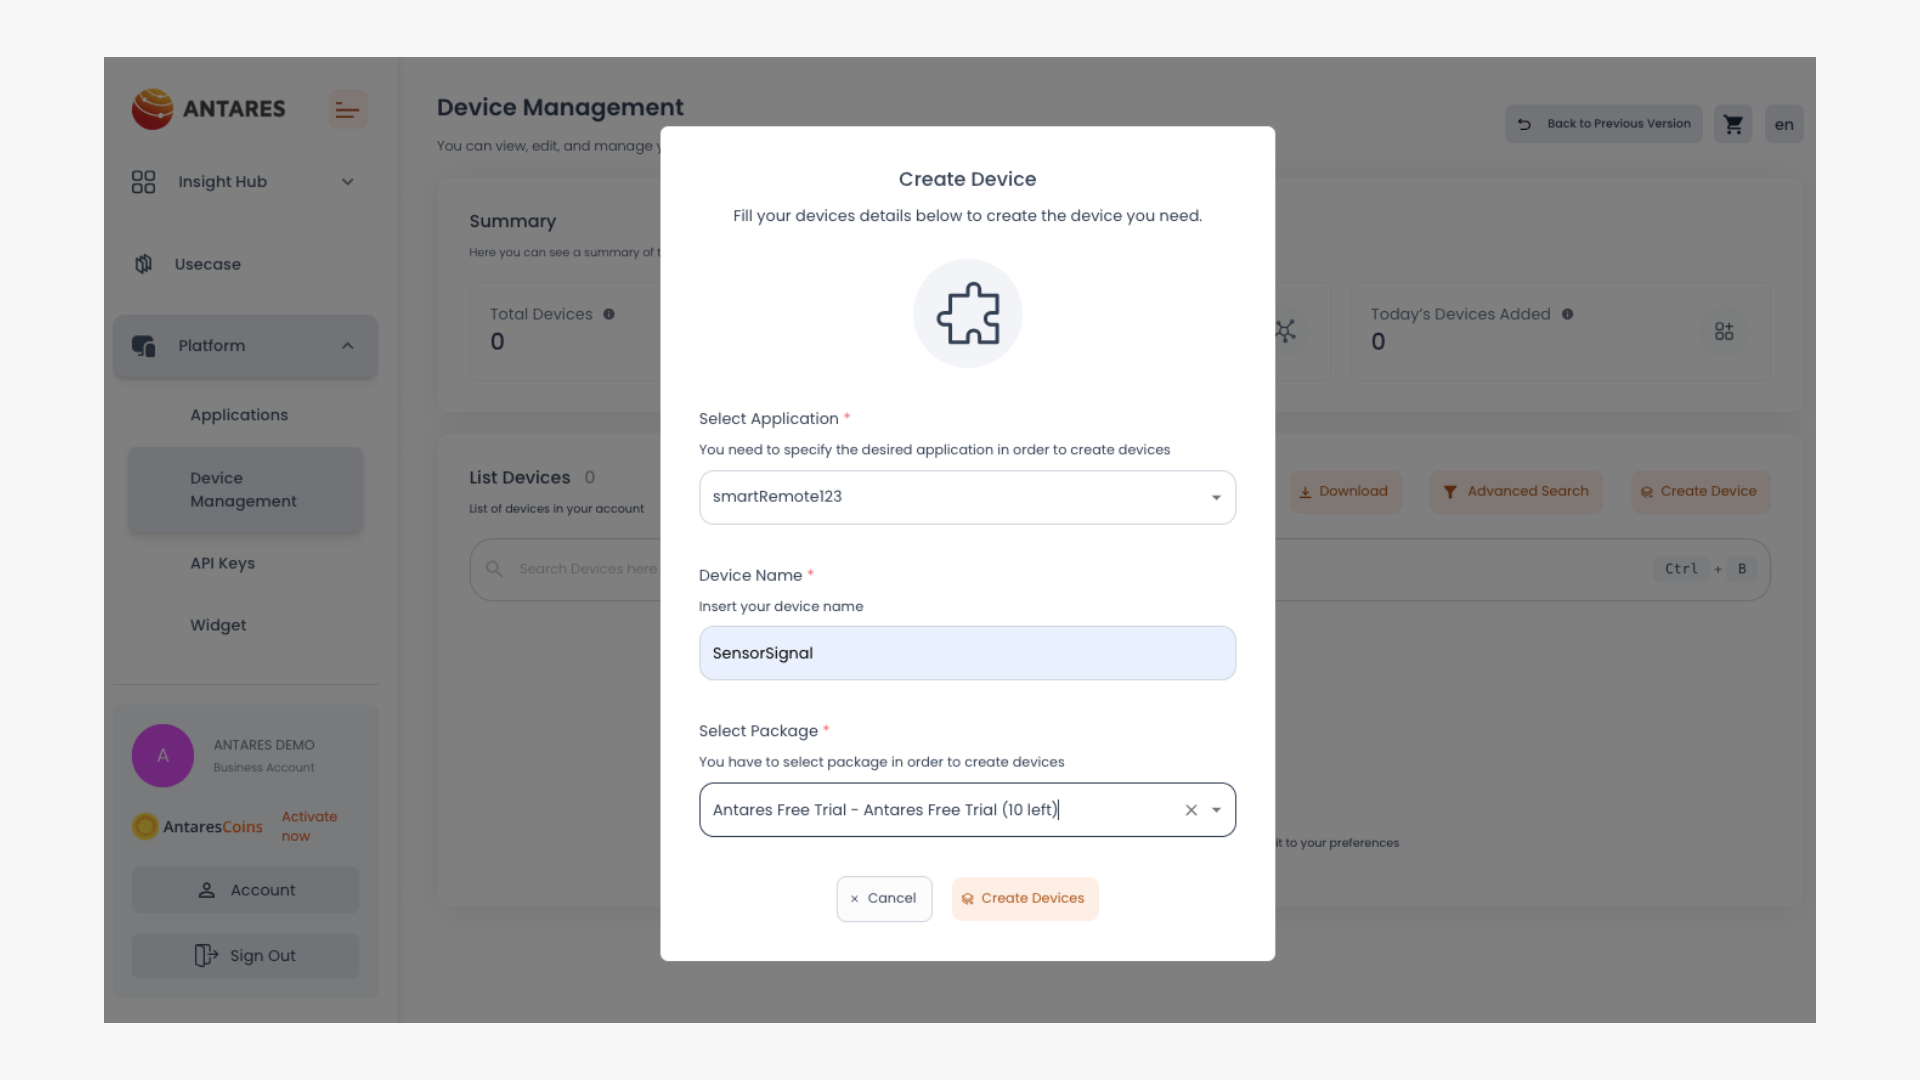Click into the Device Name field
This screenshot has height=1080, width=1920.
click(x=967, y=653)
